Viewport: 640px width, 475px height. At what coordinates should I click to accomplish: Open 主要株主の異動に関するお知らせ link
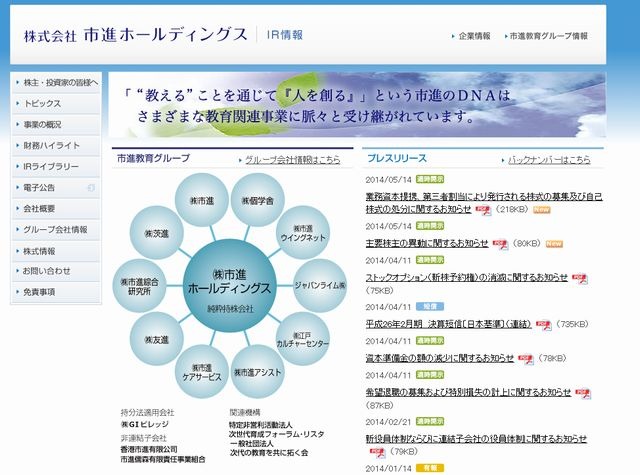(x=427, y=244)
